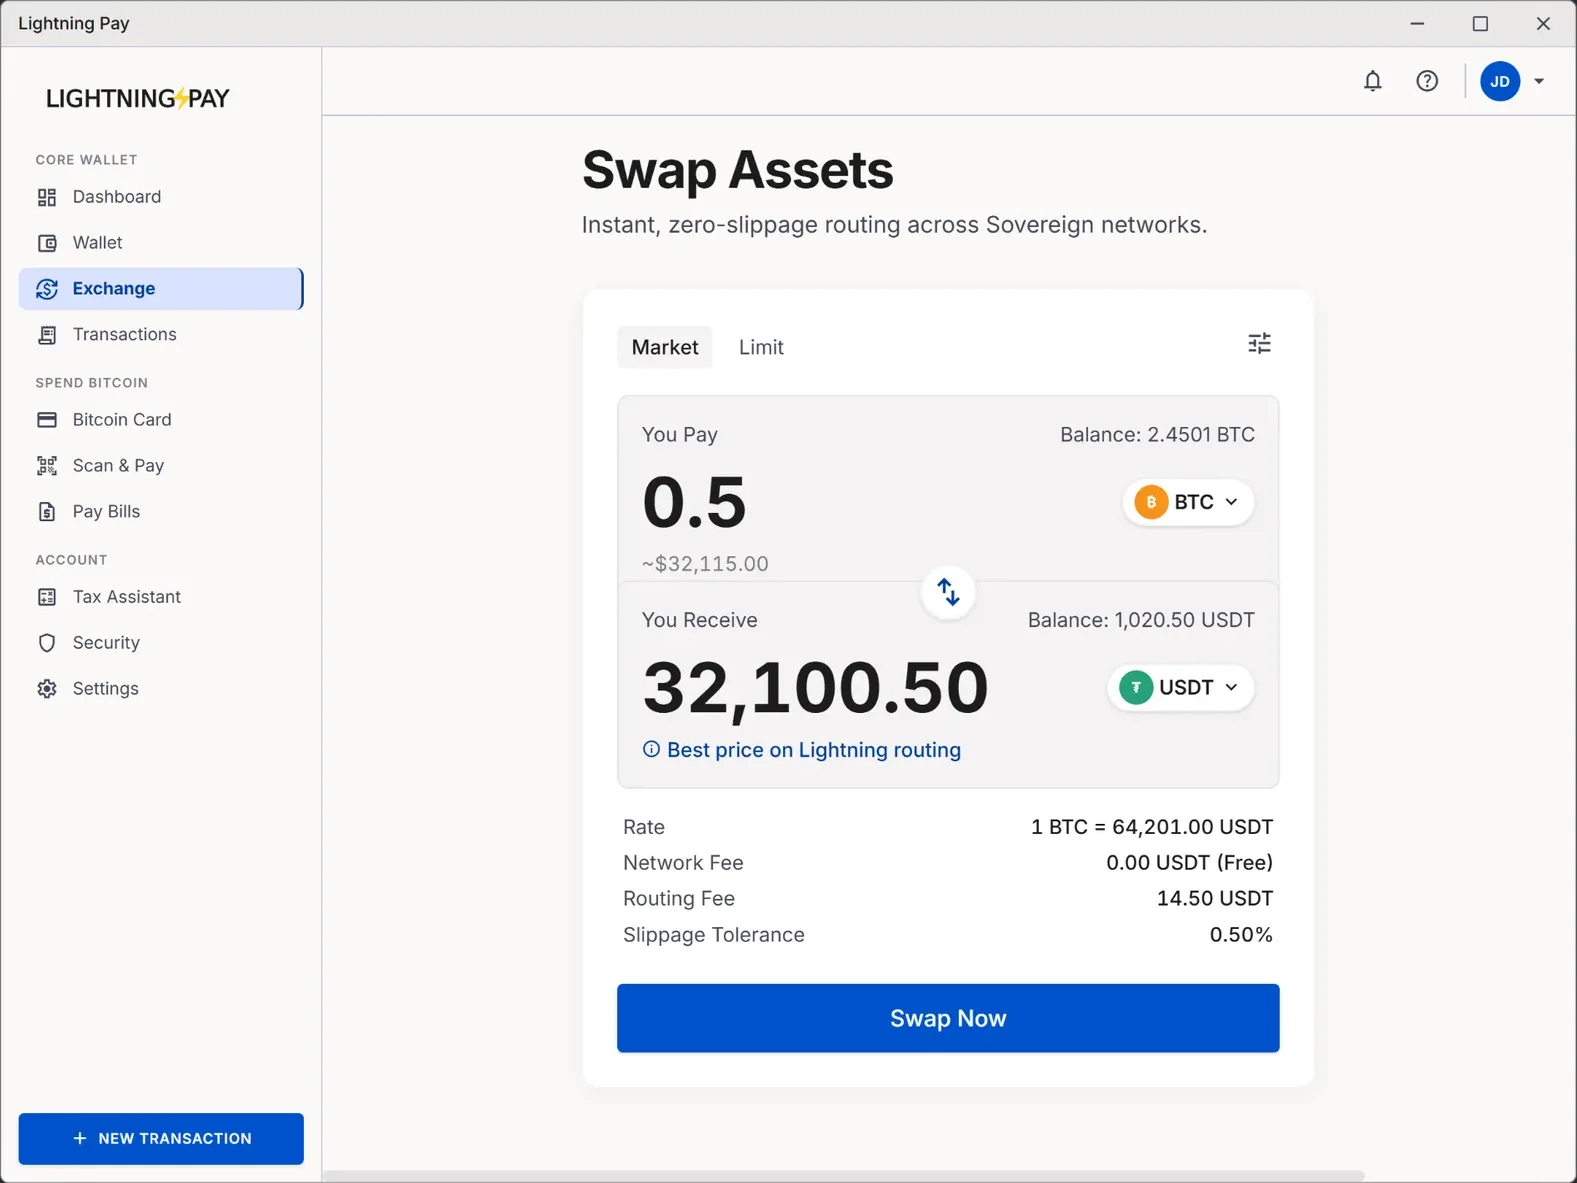The image size is (1577, 1183).
Task: Click the 0.50% slippage tolerance value
Action: click(x=1241, y=935)
